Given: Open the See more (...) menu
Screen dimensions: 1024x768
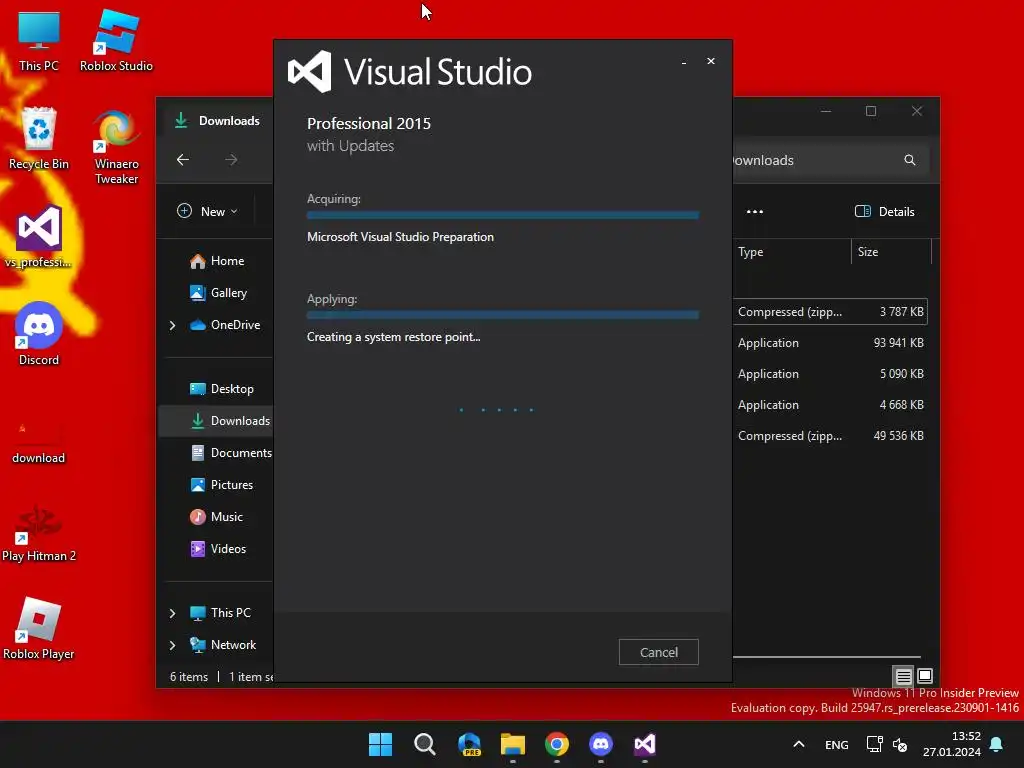Looking at the screenshot, I should (x=755, y=211).
